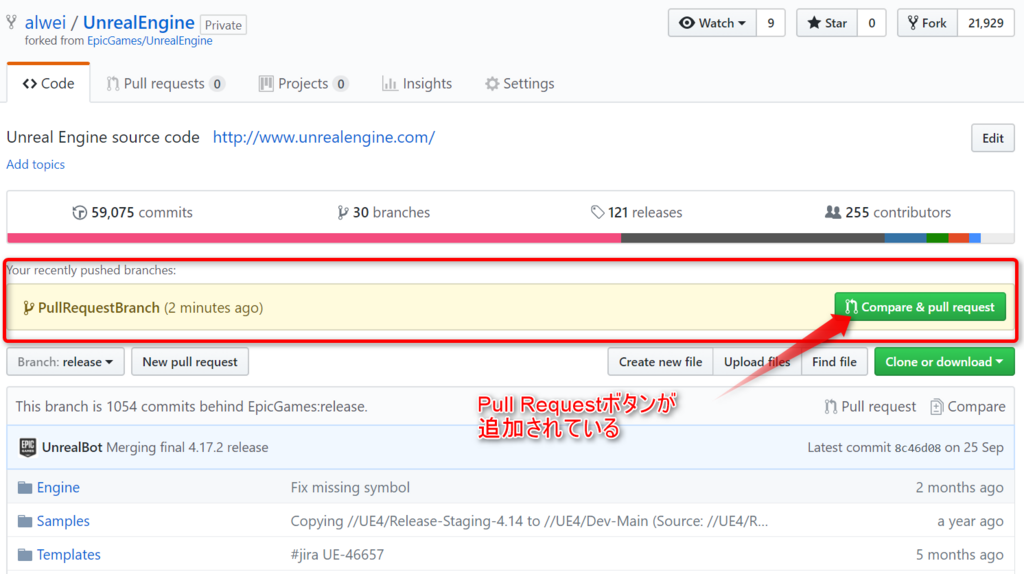
Task: Open the PullRequestBranch branch link
Action: (x=99, y=308)
